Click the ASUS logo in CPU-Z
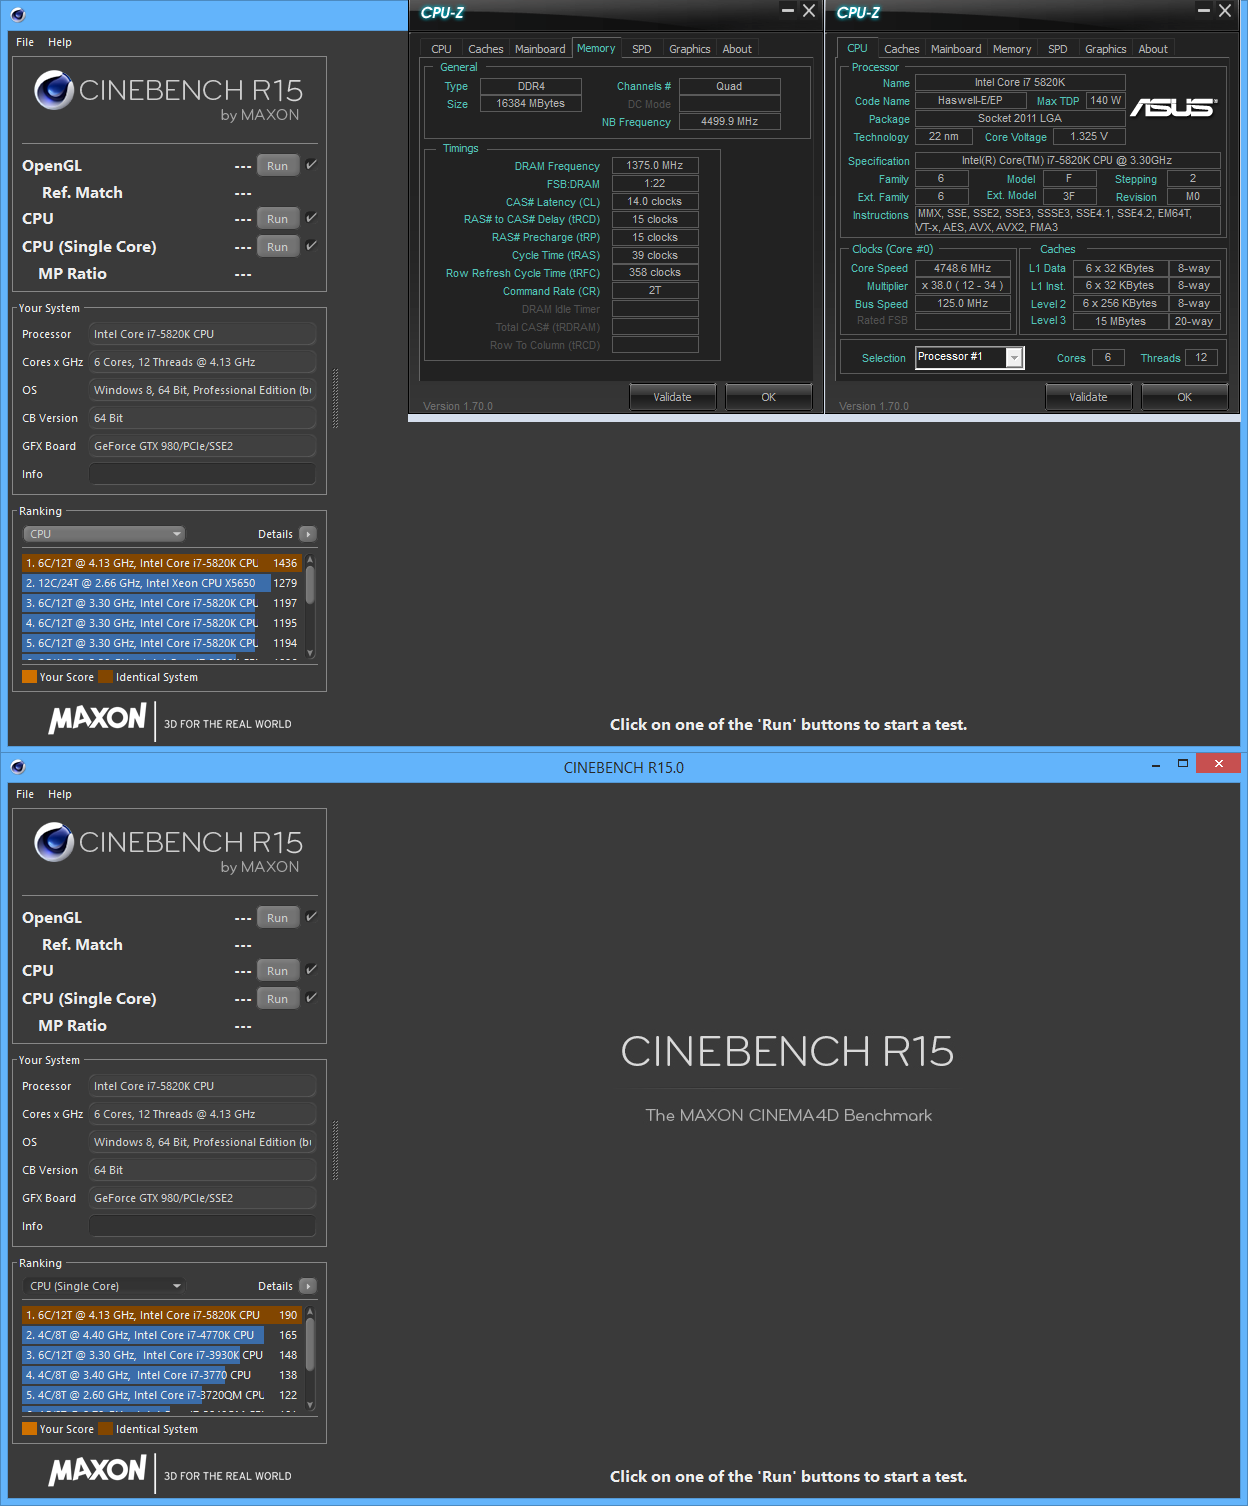Viewport: 1248px width, 1512px height. [x=1174, y=107]
